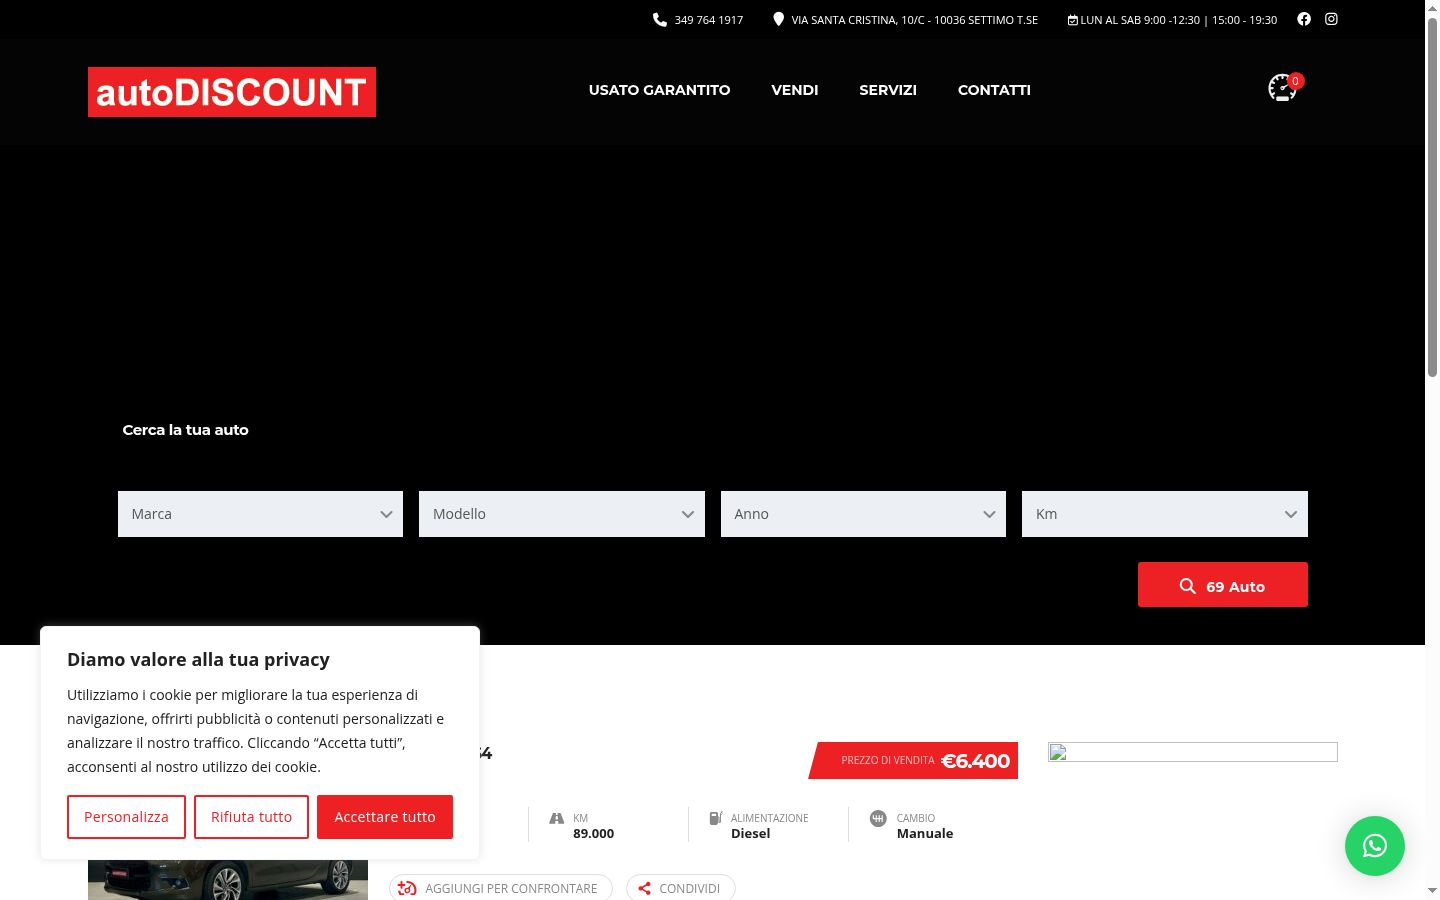1440x900 pixels.
Task: Go to the CONTATTI page
Action: click(x=994, y=90)
